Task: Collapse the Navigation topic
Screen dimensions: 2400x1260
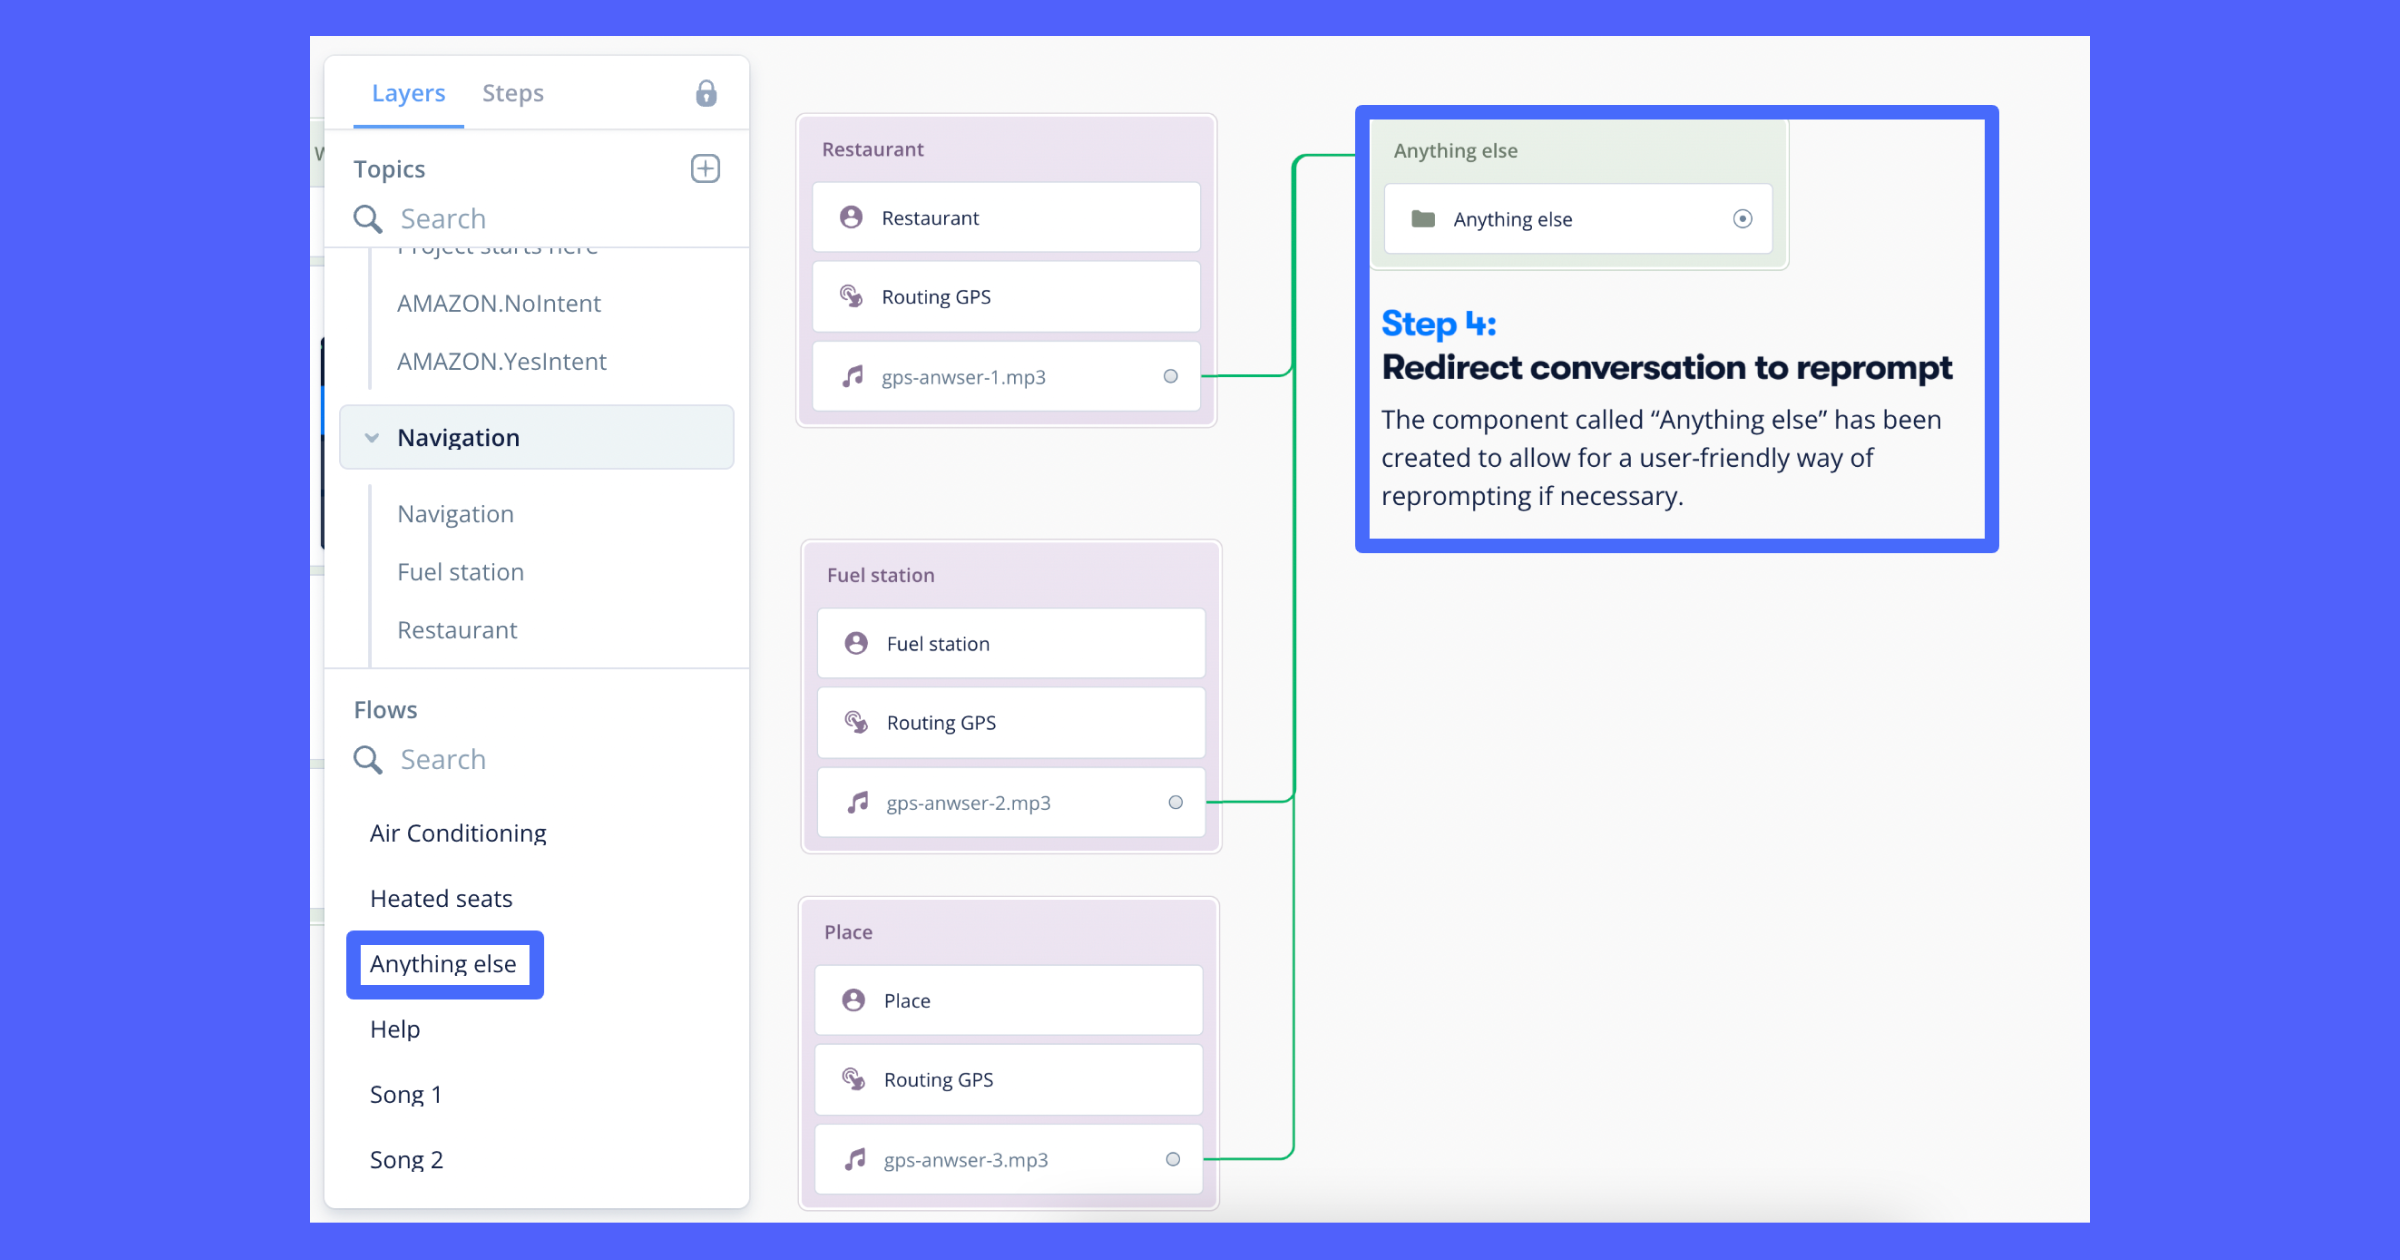Action: pos(371,437)
